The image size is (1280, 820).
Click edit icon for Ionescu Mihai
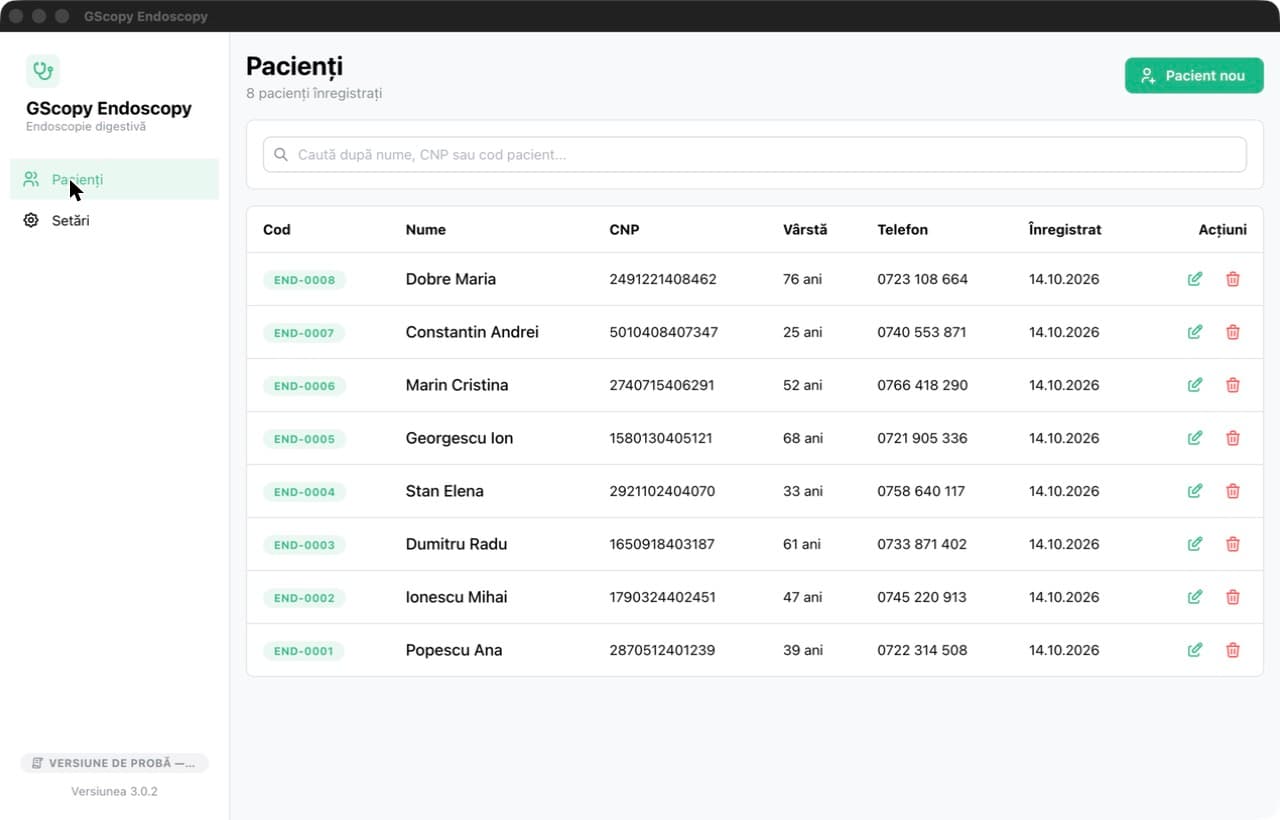[1194, 597]
